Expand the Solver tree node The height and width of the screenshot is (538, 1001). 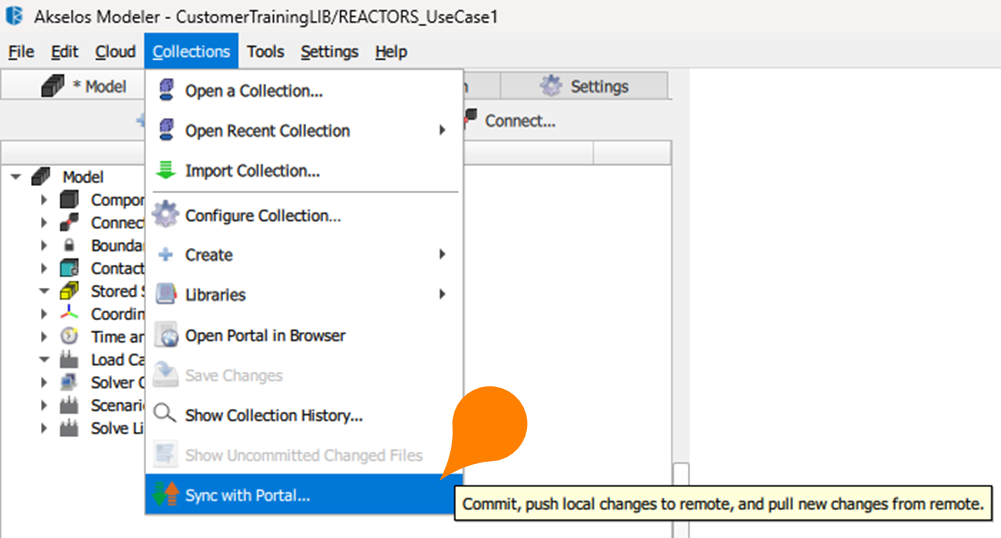(x=43, y=382)
